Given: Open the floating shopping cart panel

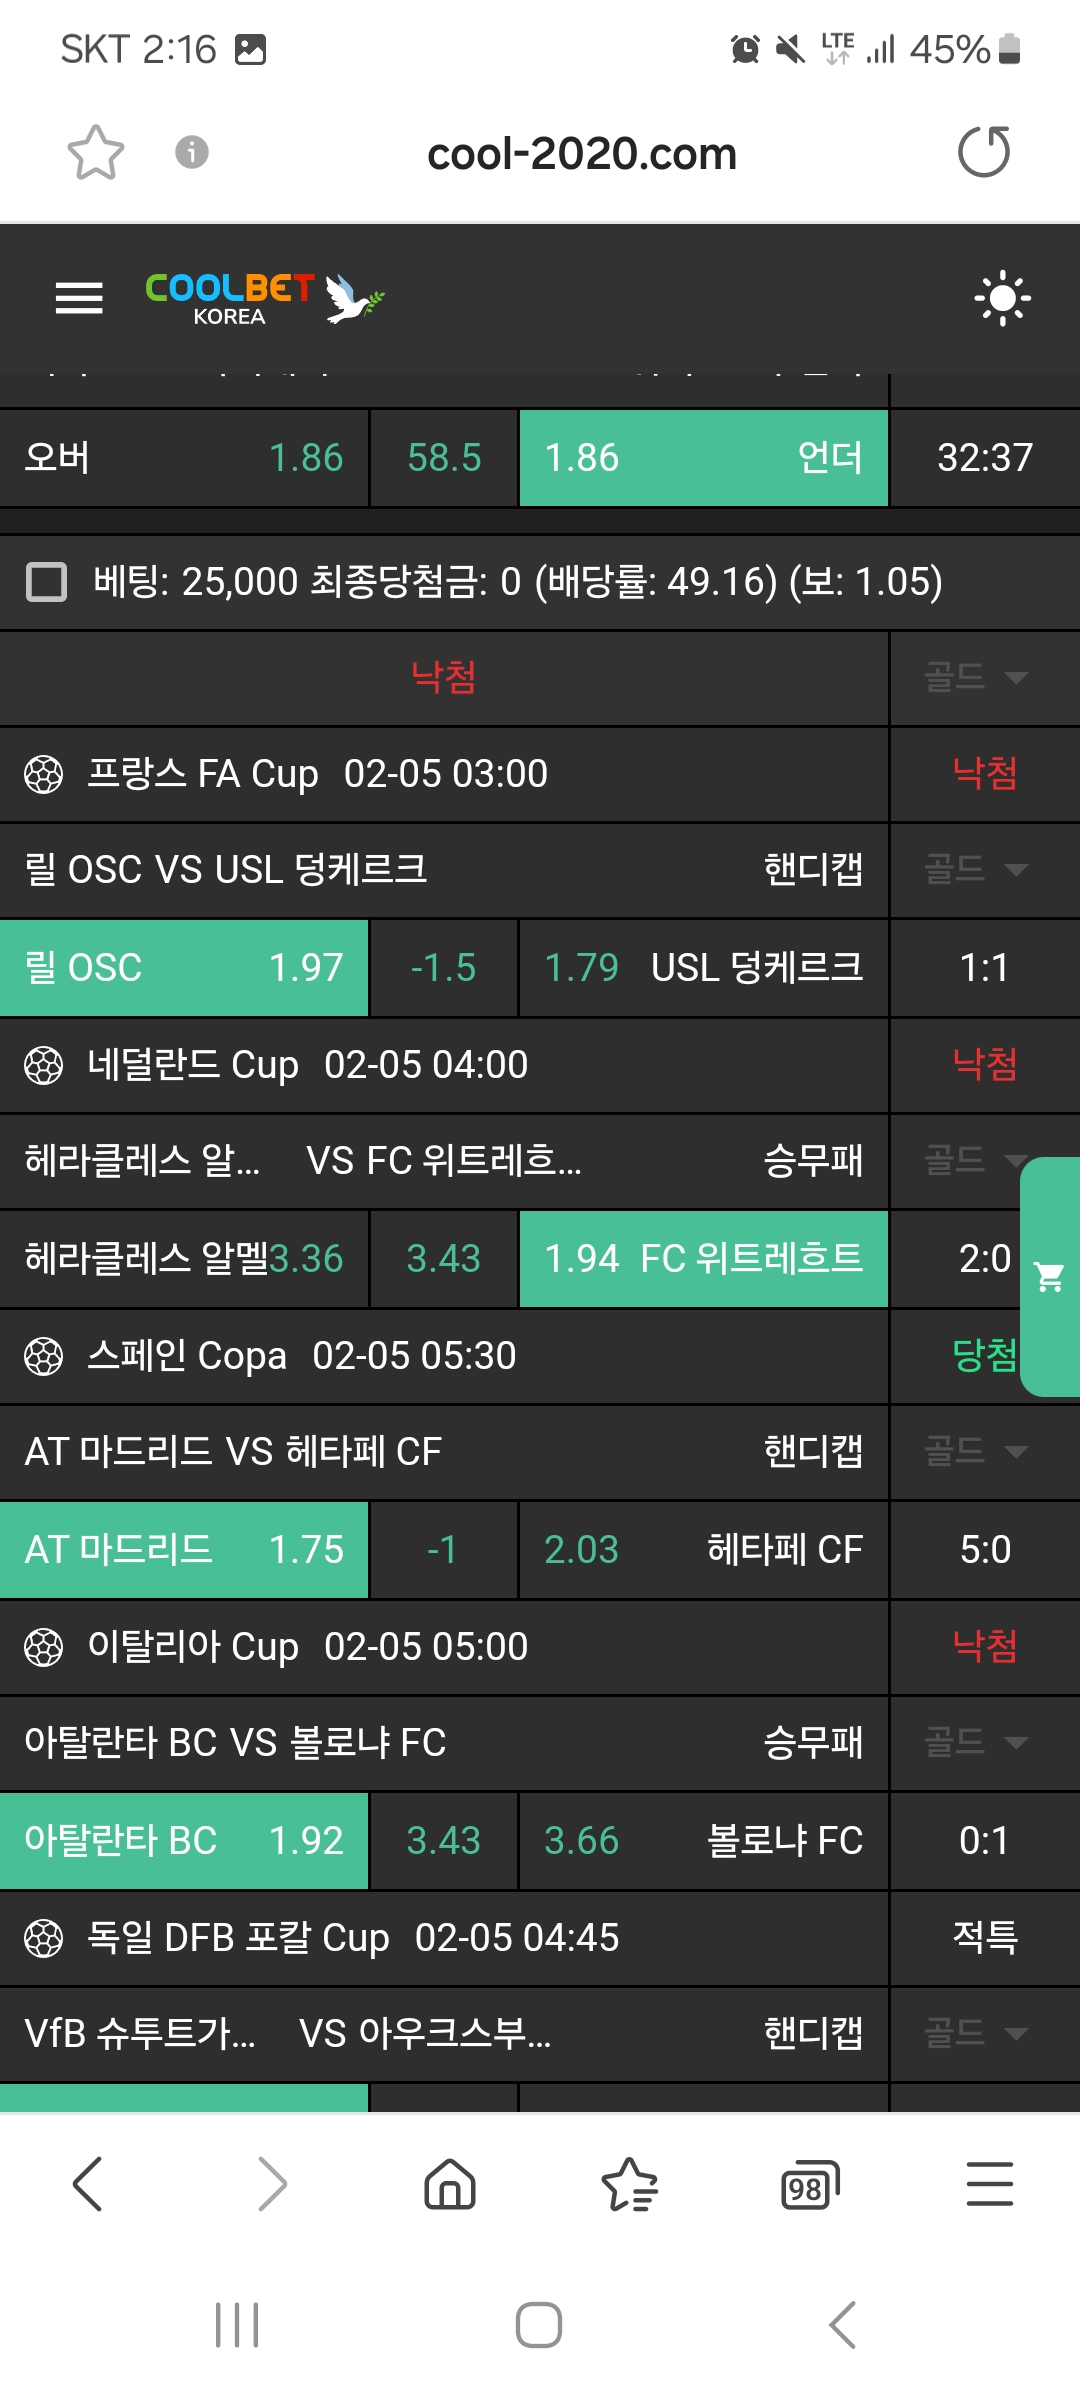Looking at the screenshot, I should 1050,1277.
